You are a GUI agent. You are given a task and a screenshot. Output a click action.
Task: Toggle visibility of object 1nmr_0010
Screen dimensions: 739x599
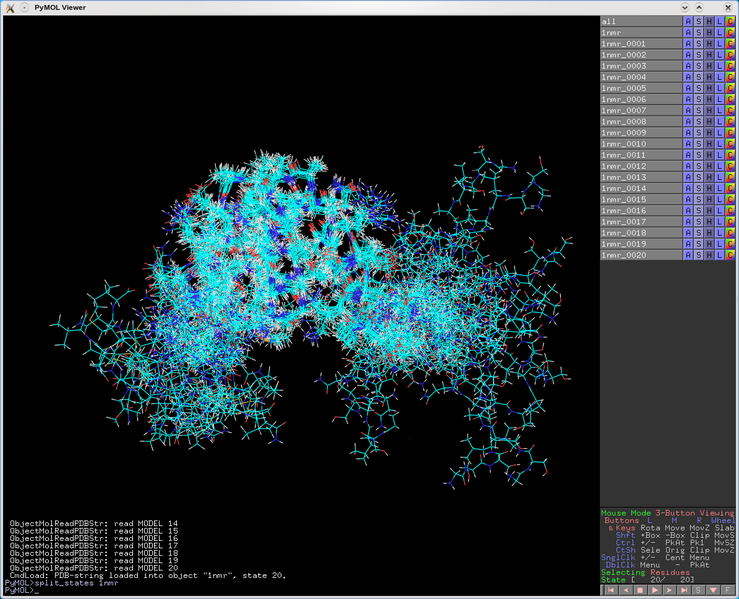(639, 144)
